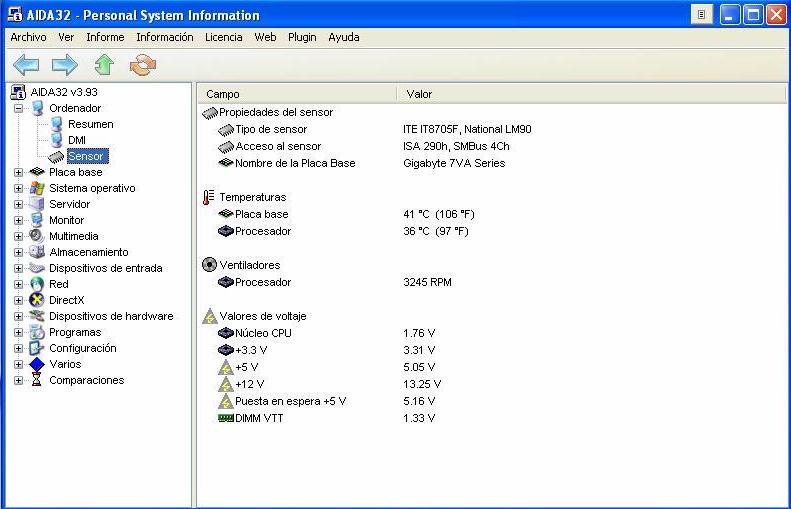Click the DirectX icon
Viewport: 791px width, 509px height.
pos(37,300)
